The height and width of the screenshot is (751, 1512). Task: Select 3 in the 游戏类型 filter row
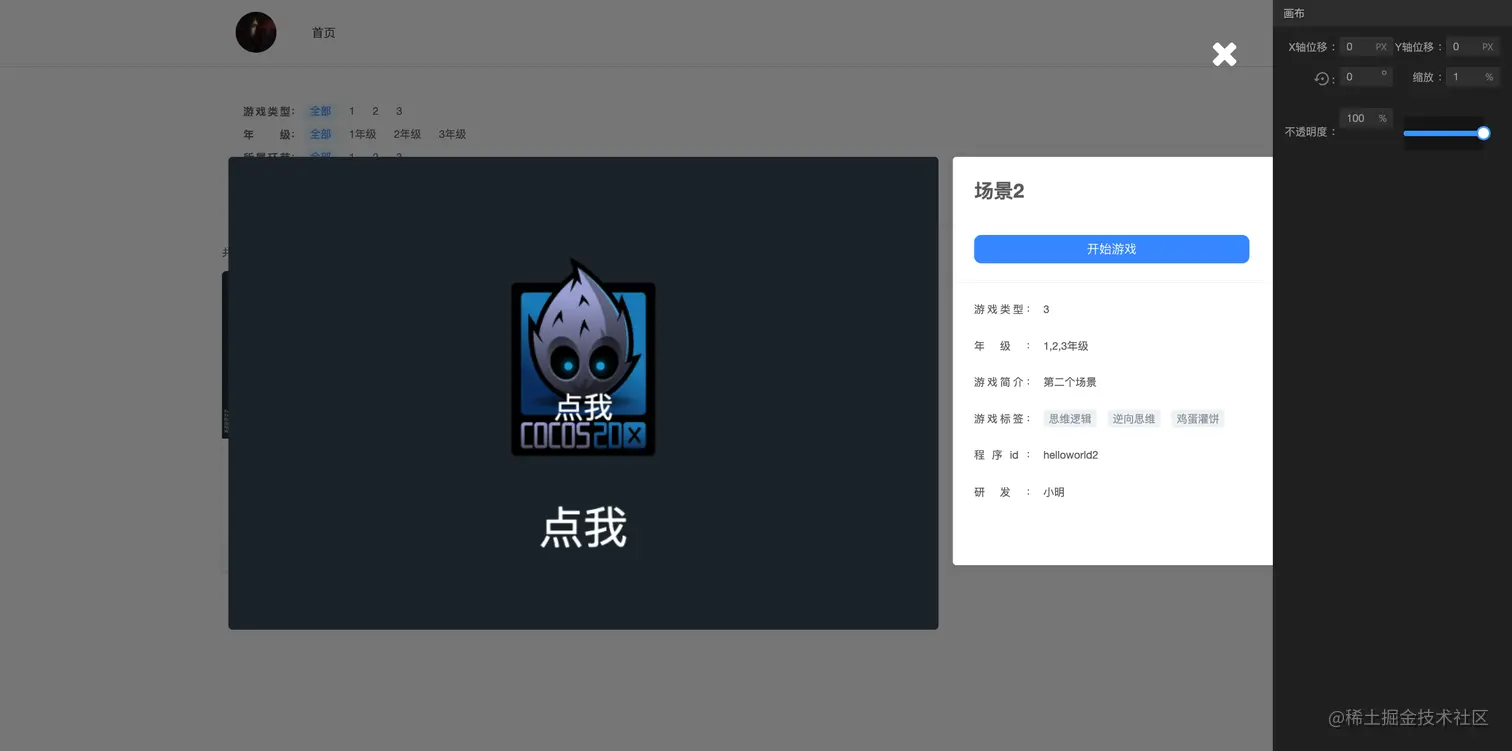pyautogui.click(x=399, y=111)
